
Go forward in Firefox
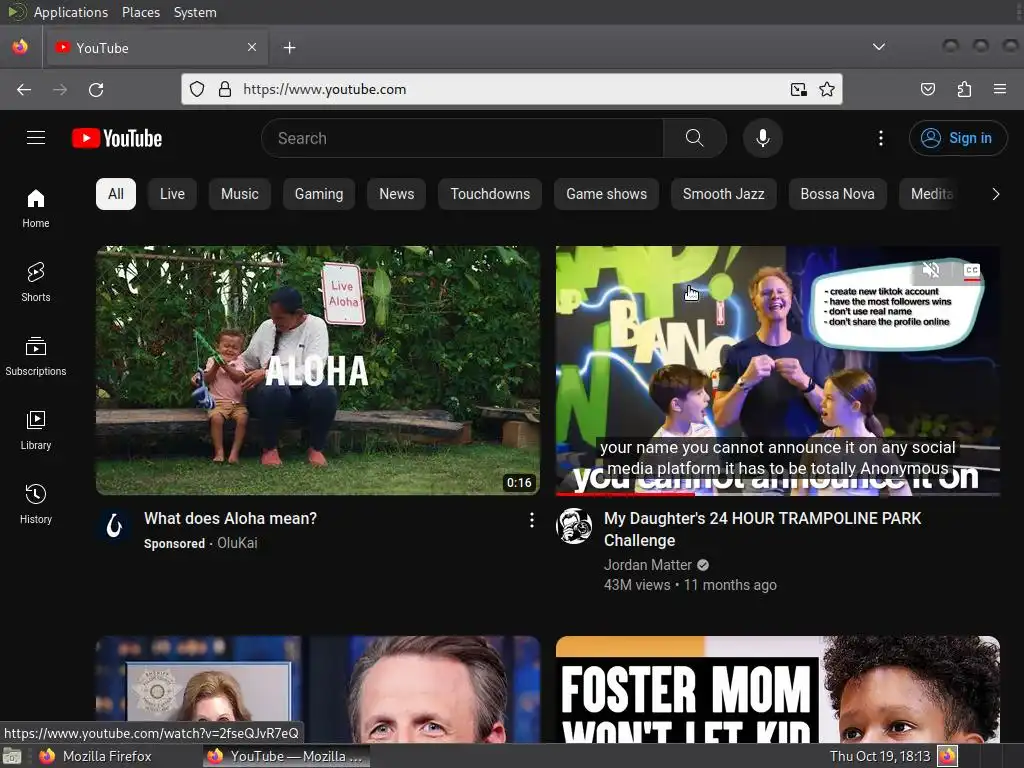pos(59,89)
